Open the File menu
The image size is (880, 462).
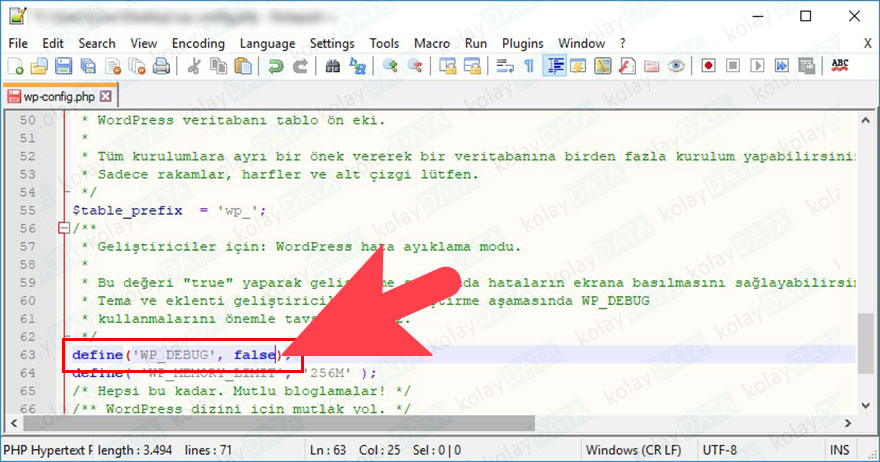tap(18, 43)
